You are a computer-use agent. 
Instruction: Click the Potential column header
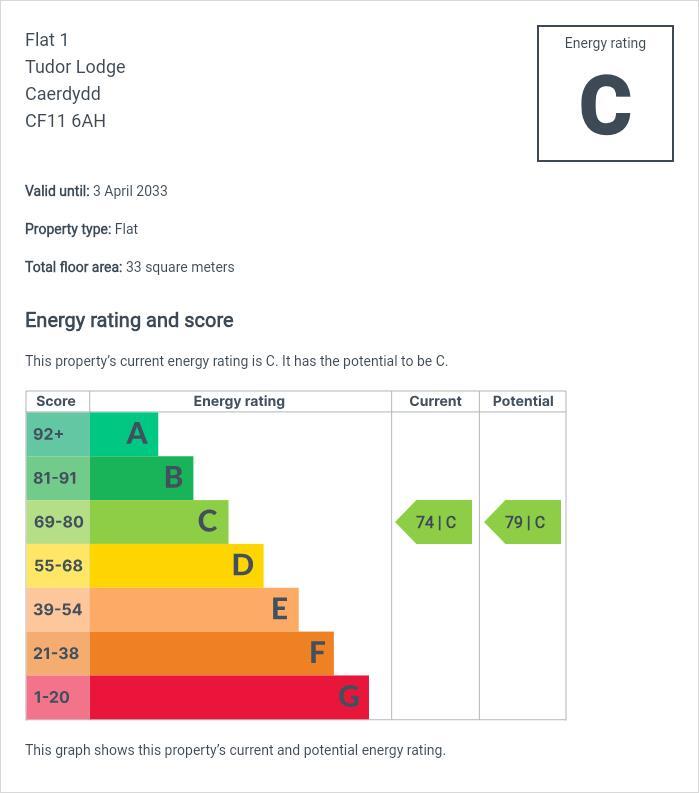[x=523, y=401]
